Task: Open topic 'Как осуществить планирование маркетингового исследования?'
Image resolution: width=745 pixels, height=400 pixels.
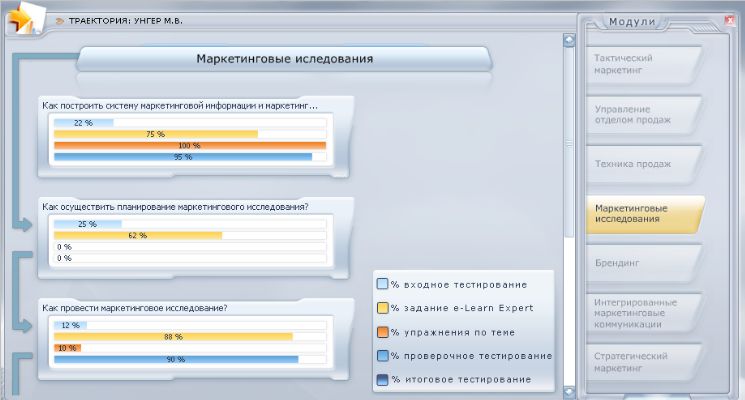Action: 175,207
